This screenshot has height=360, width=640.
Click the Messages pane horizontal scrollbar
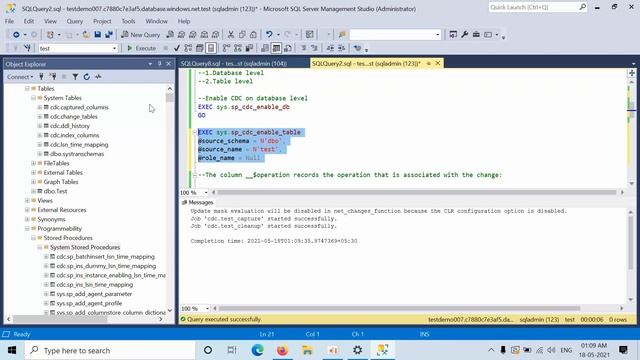(x=400, y=309)
